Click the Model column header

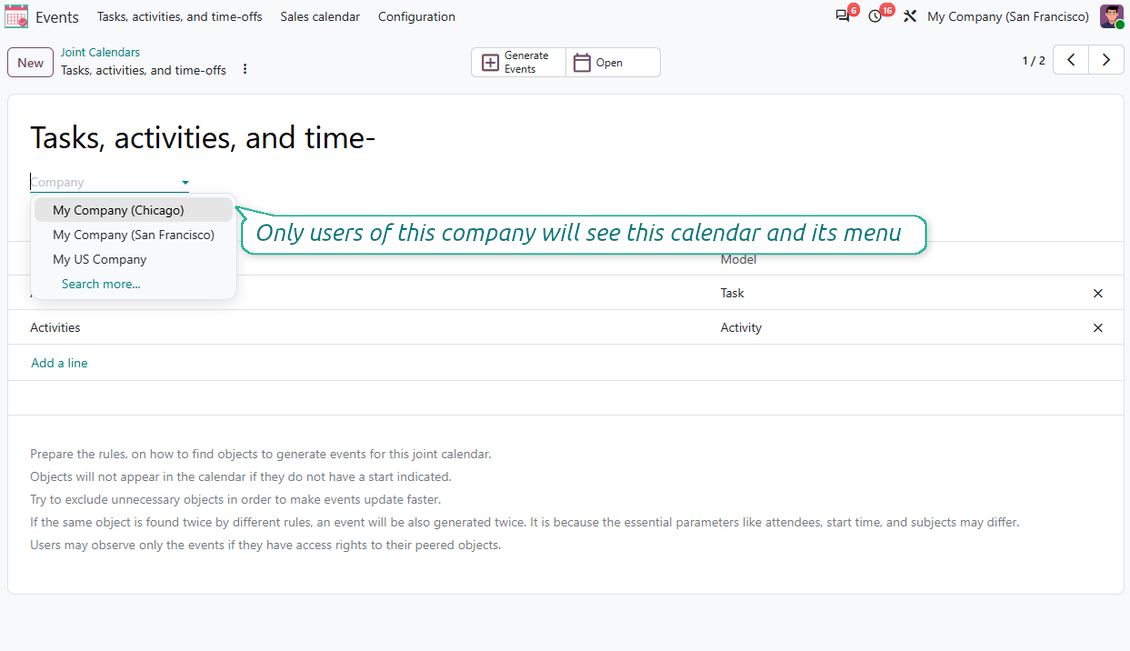click(738, 260)
